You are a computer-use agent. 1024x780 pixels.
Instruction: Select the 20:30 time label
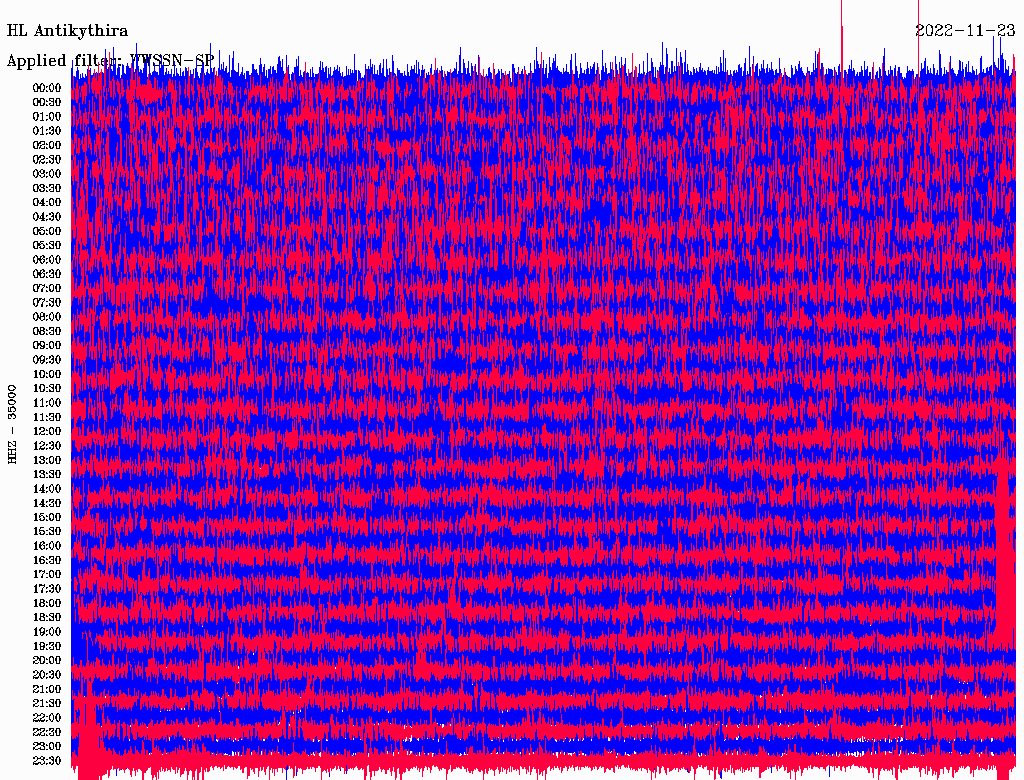[47, 675]
